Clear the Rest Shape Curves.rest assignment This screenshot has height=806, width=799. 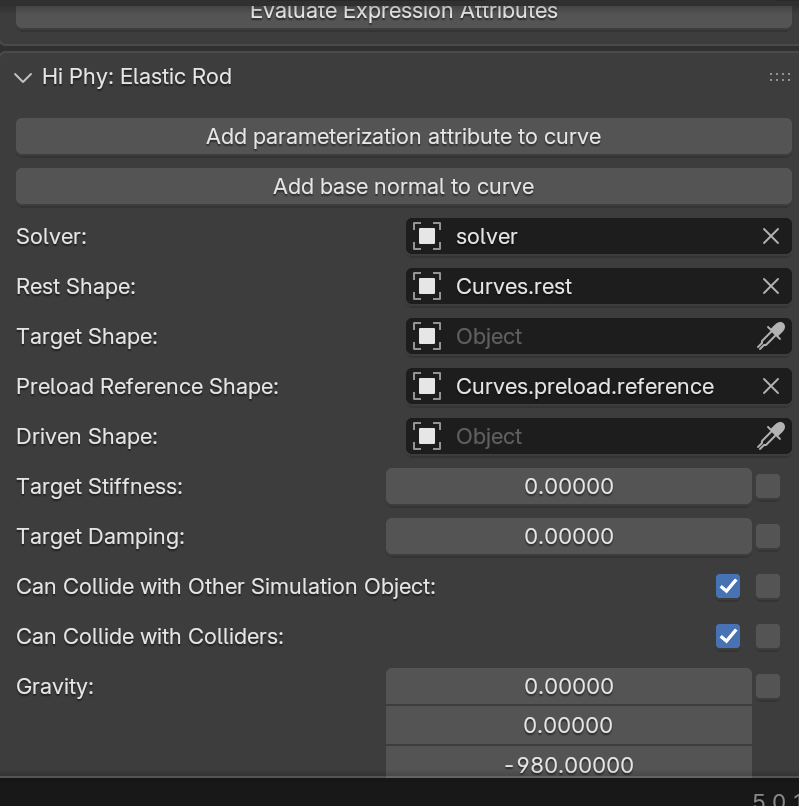tap(770, 286)
